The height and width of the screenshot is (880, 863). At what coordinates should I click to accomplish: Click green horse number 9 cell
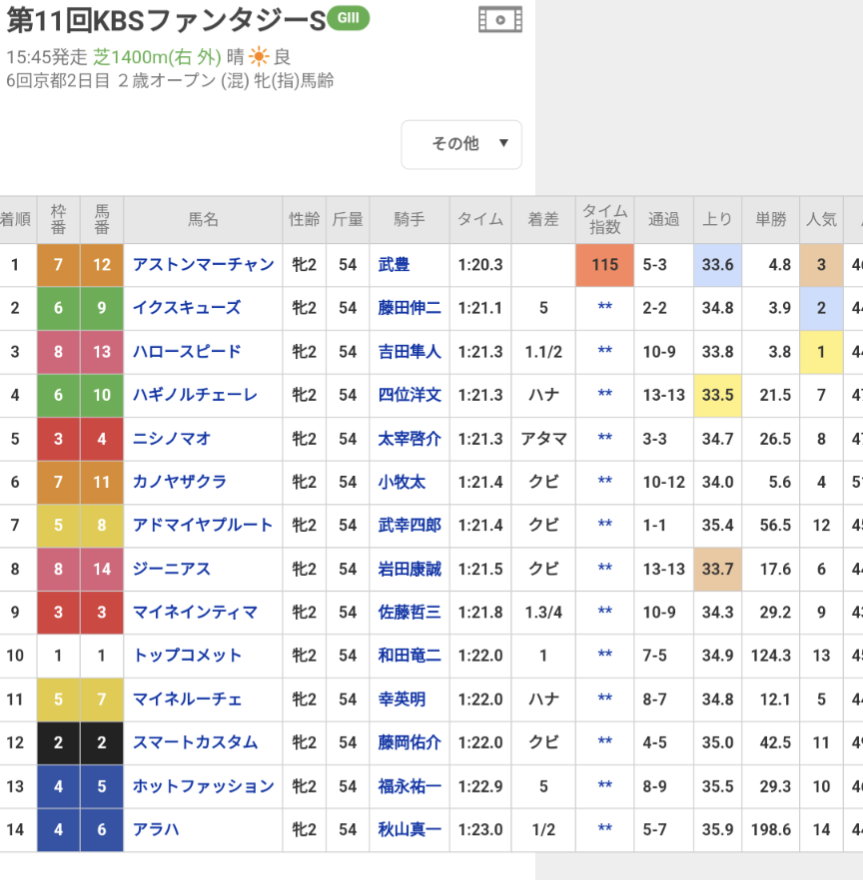(x=102, y=308)
